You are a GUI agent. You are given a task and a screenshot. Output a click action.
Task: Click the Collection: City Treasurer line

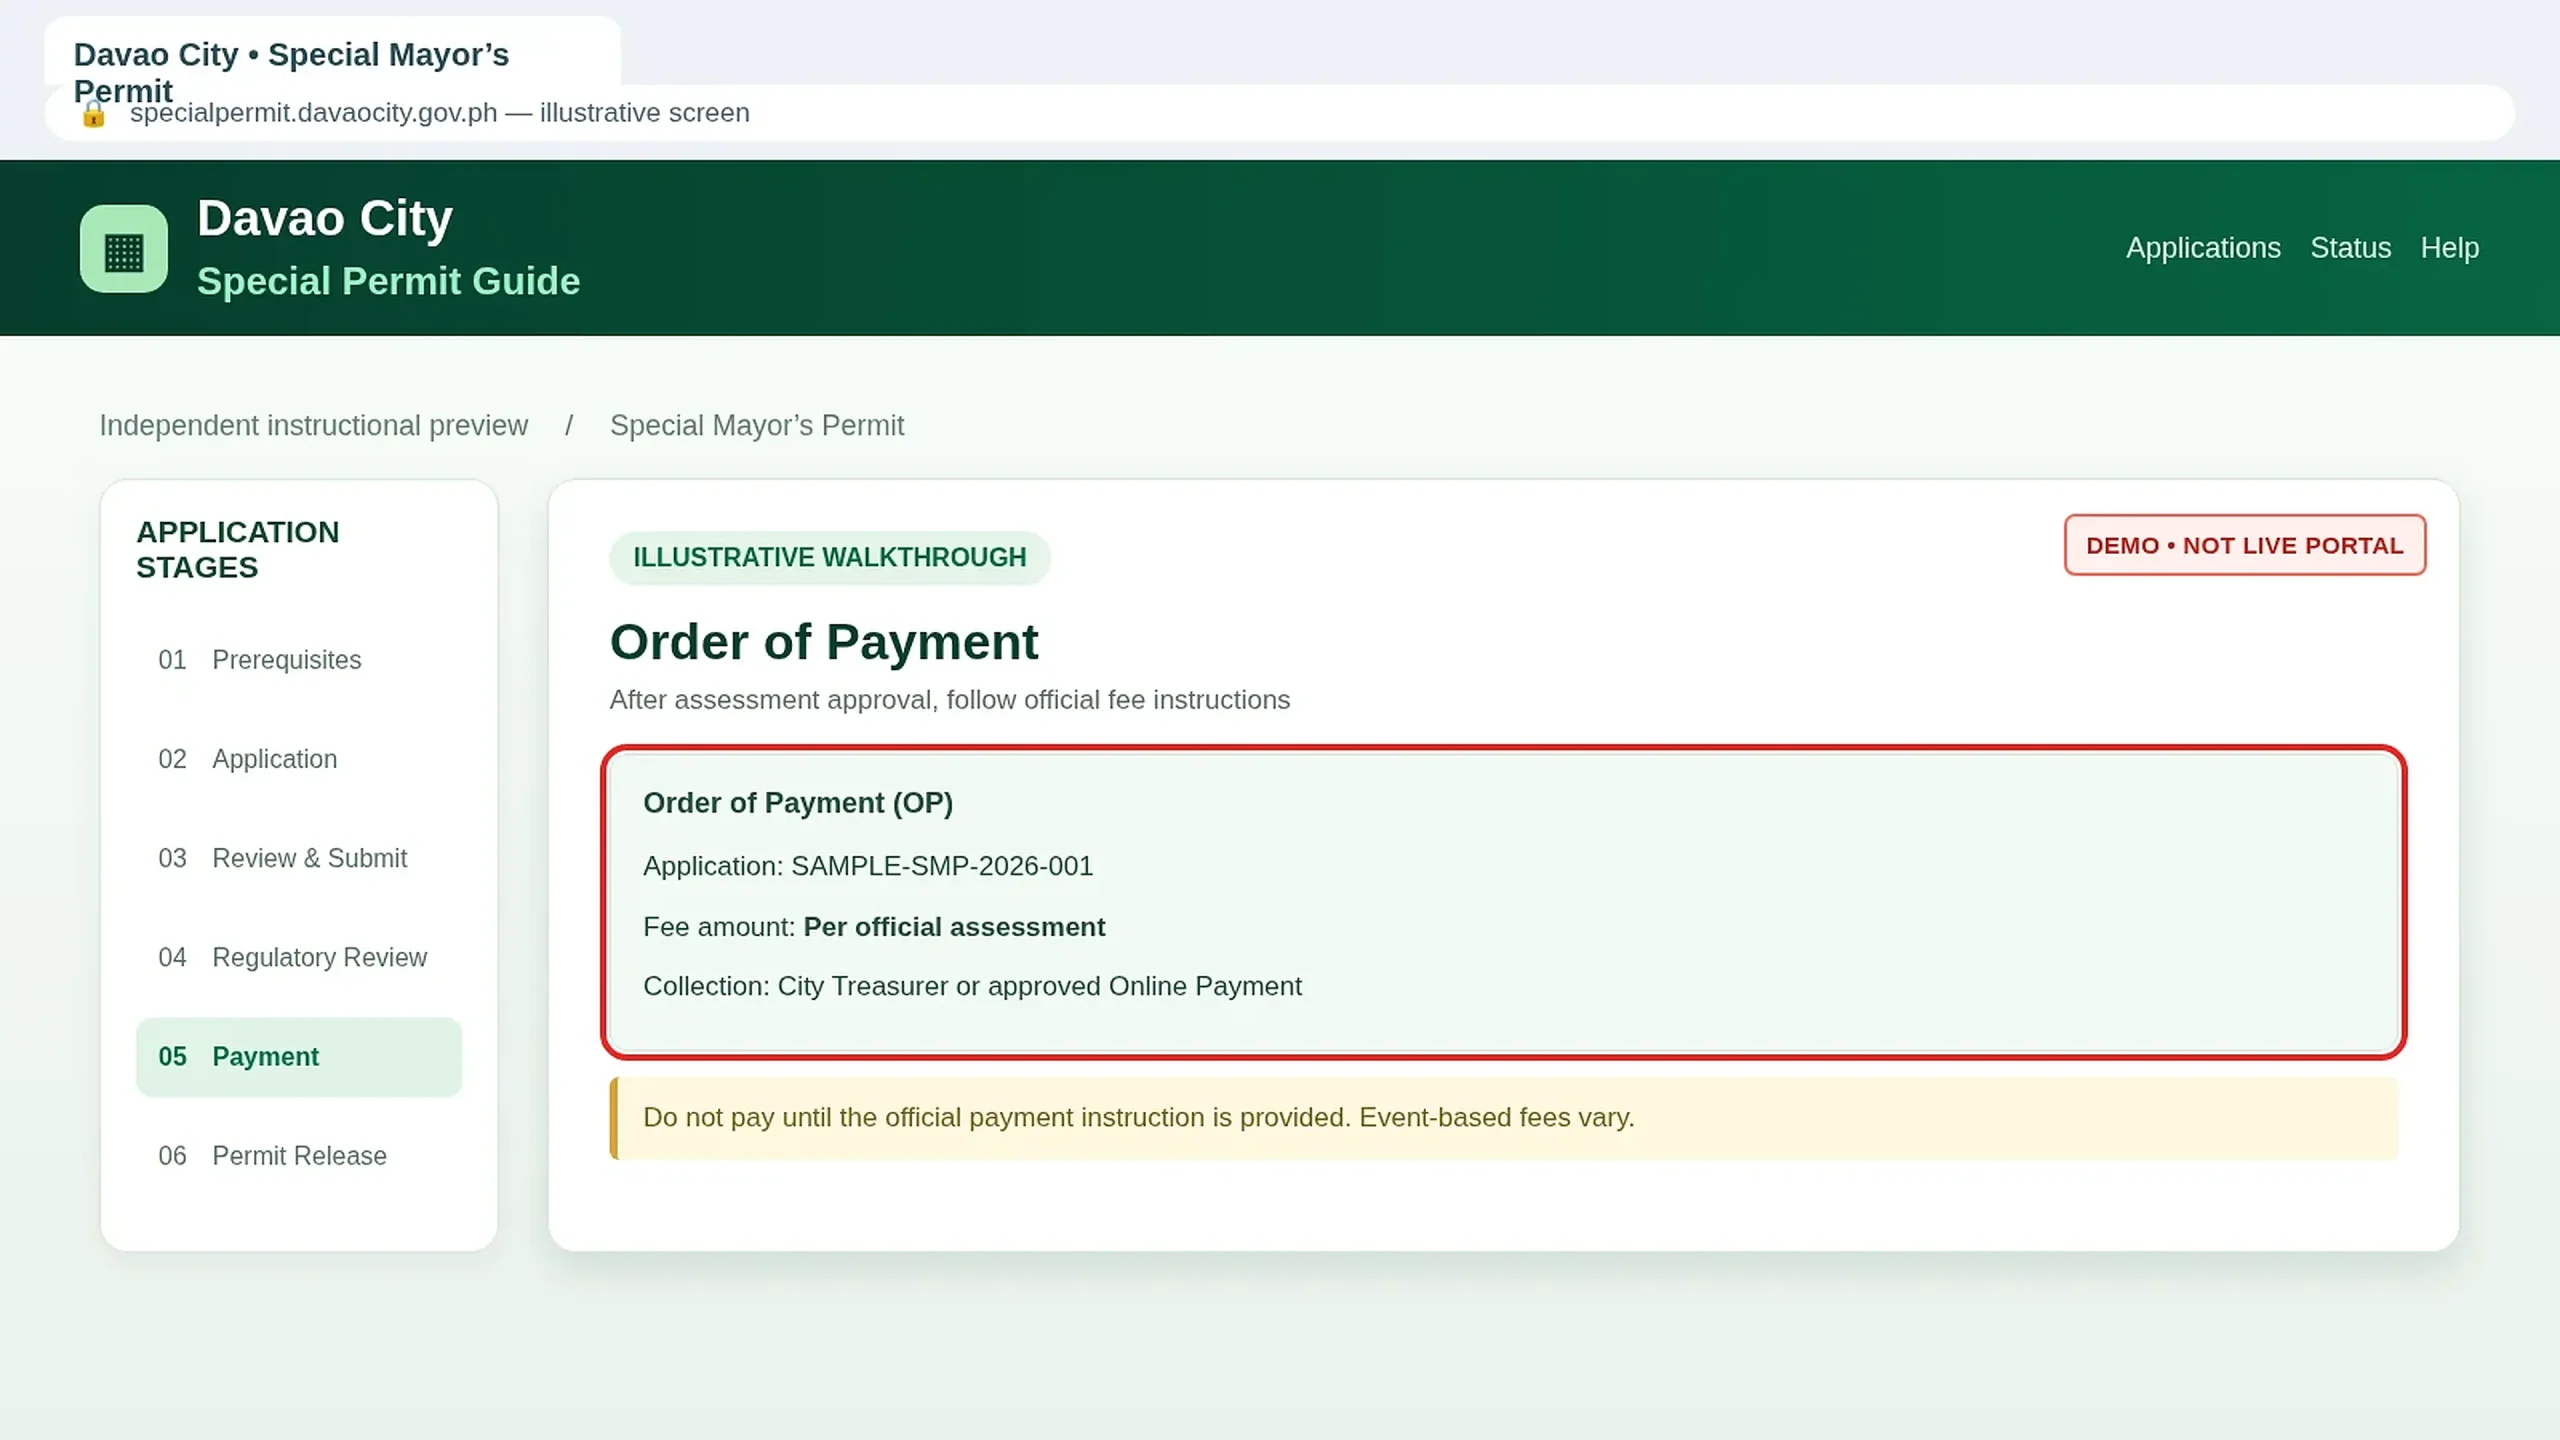[972, 986]
